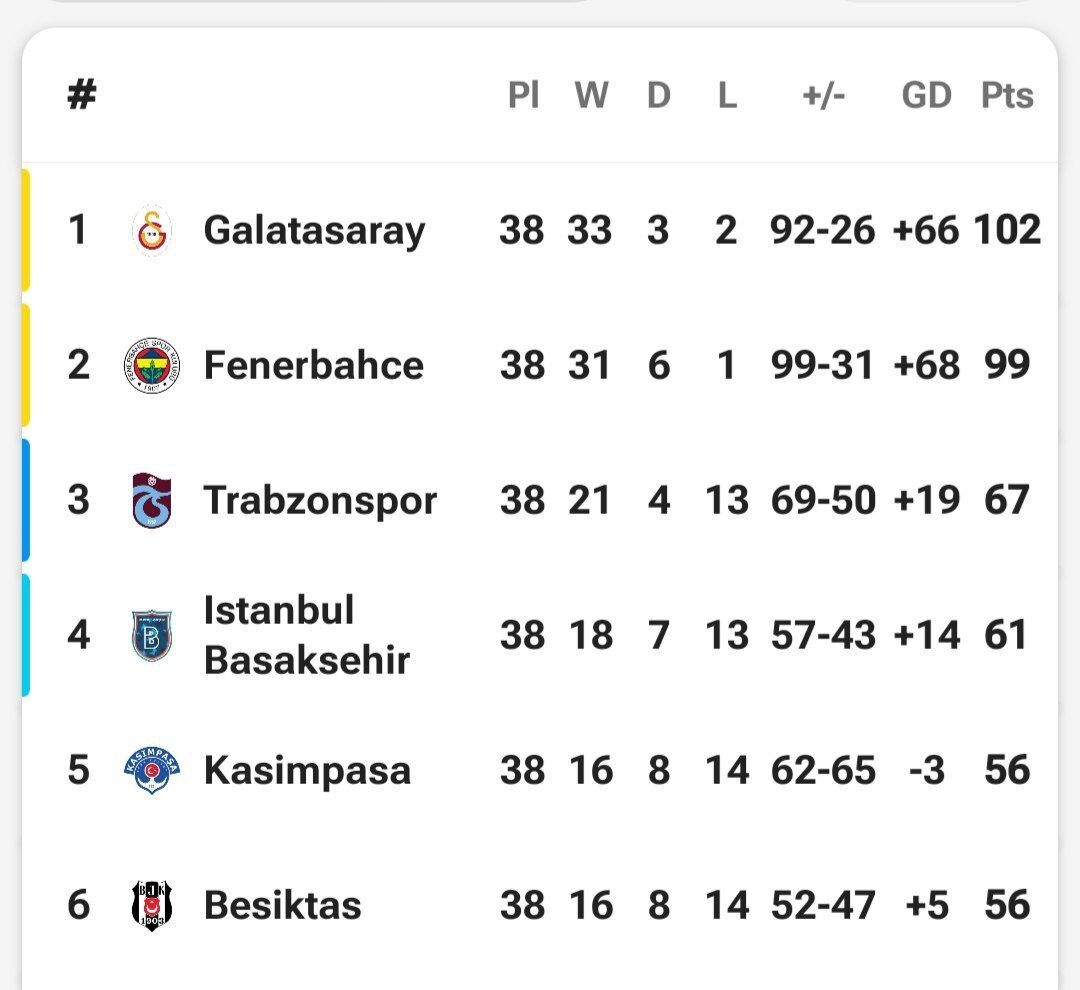This screenshot has height=990, width=1080.
Task: Click the Fenerbahce club crest
Action: pyautogui.click(x=153, y=366)
